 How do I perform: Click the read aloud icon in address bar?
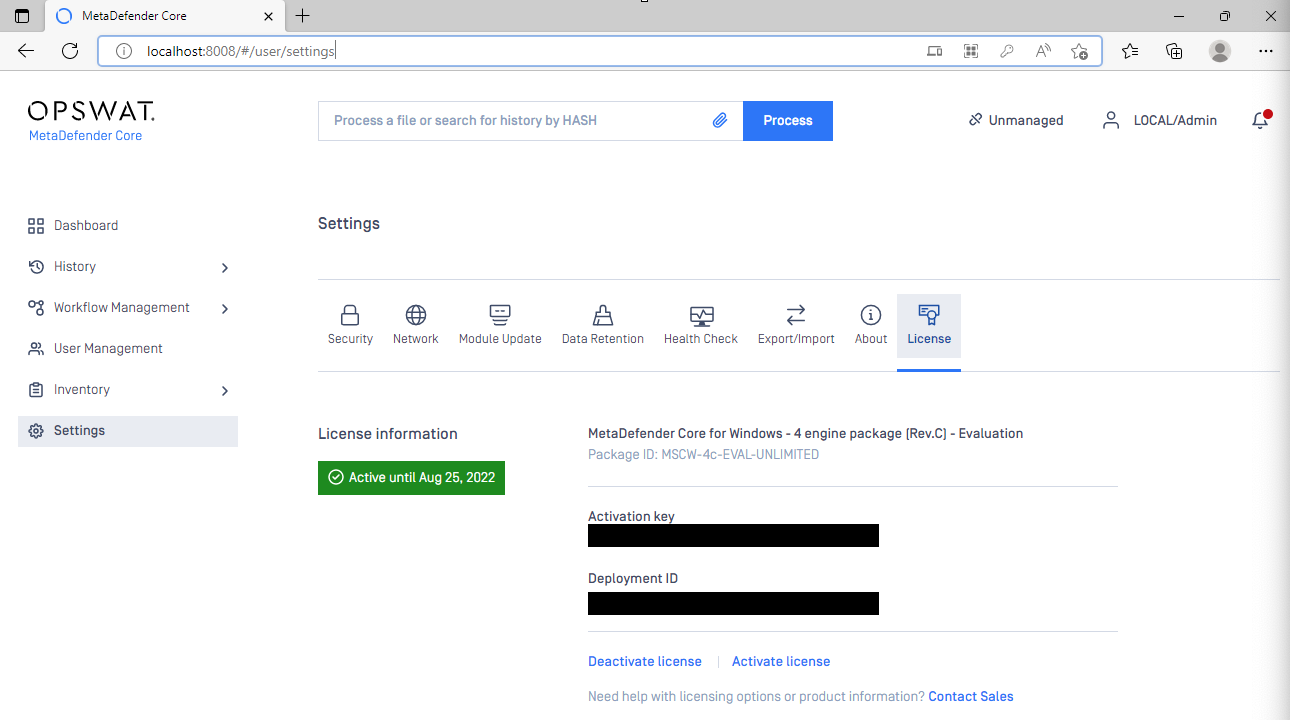(1043, 51)
